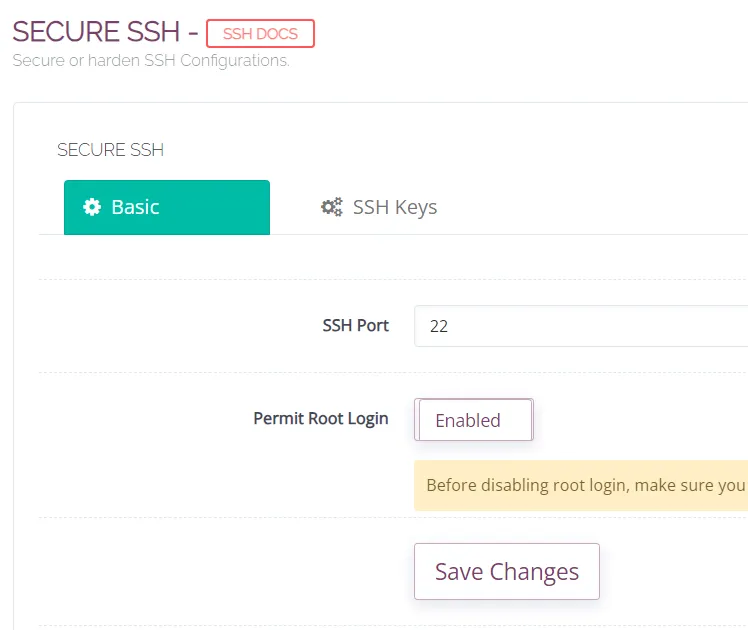Click the value 22 in the port box
This screenshot has width=748, height=630.
coord(438,326)
